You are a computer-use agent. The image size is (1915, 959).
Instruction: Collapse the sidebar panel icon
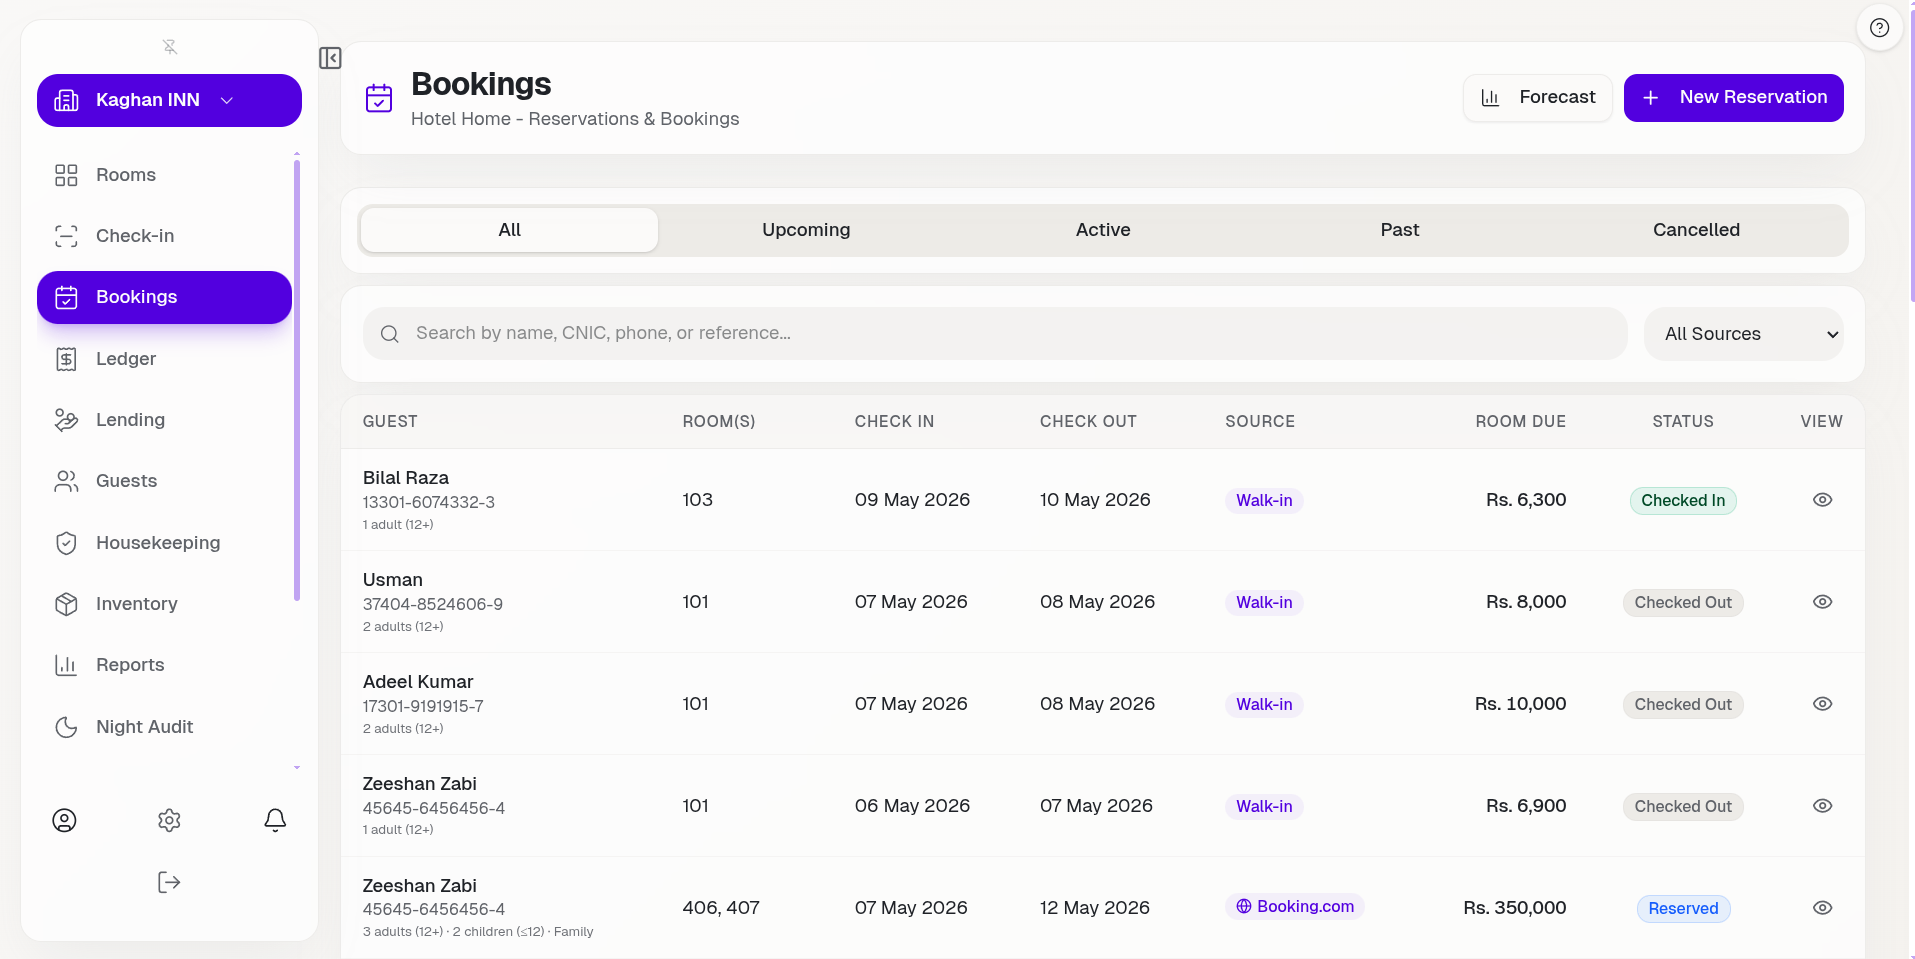click(x=330, y=58)
